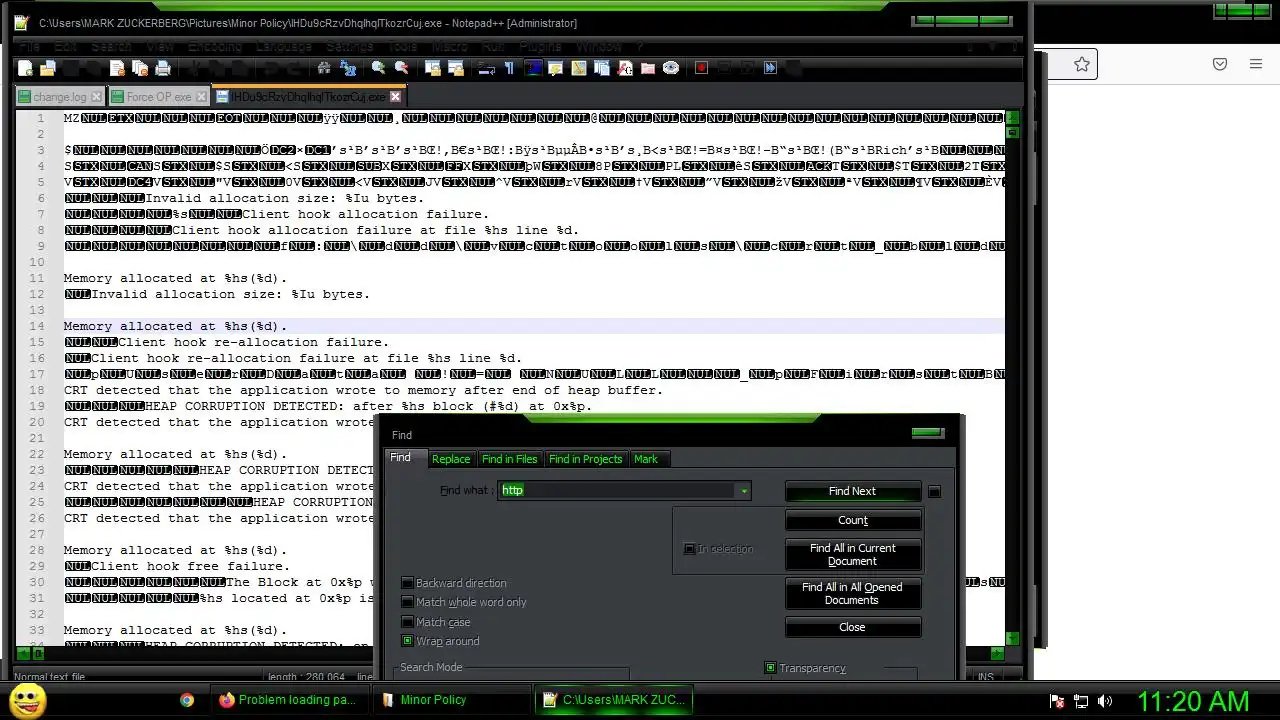This screenshot has height=720, width=1280.
Task: Click the volume tray icon
Action: point(1105,701)
